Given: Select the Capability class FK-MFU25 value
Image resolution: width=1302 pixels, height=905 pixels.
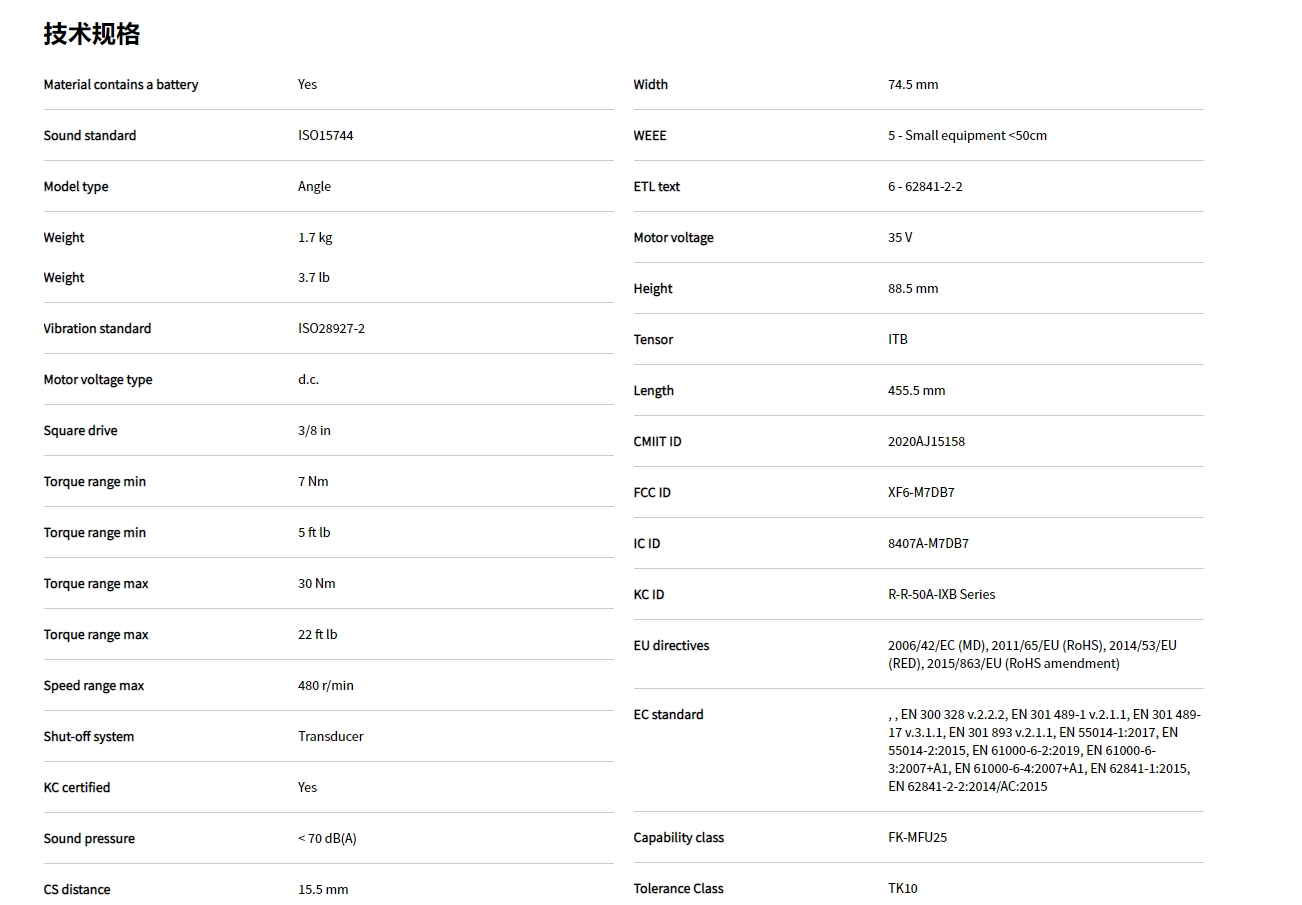Looking at the screenshot, I should 917,838.
